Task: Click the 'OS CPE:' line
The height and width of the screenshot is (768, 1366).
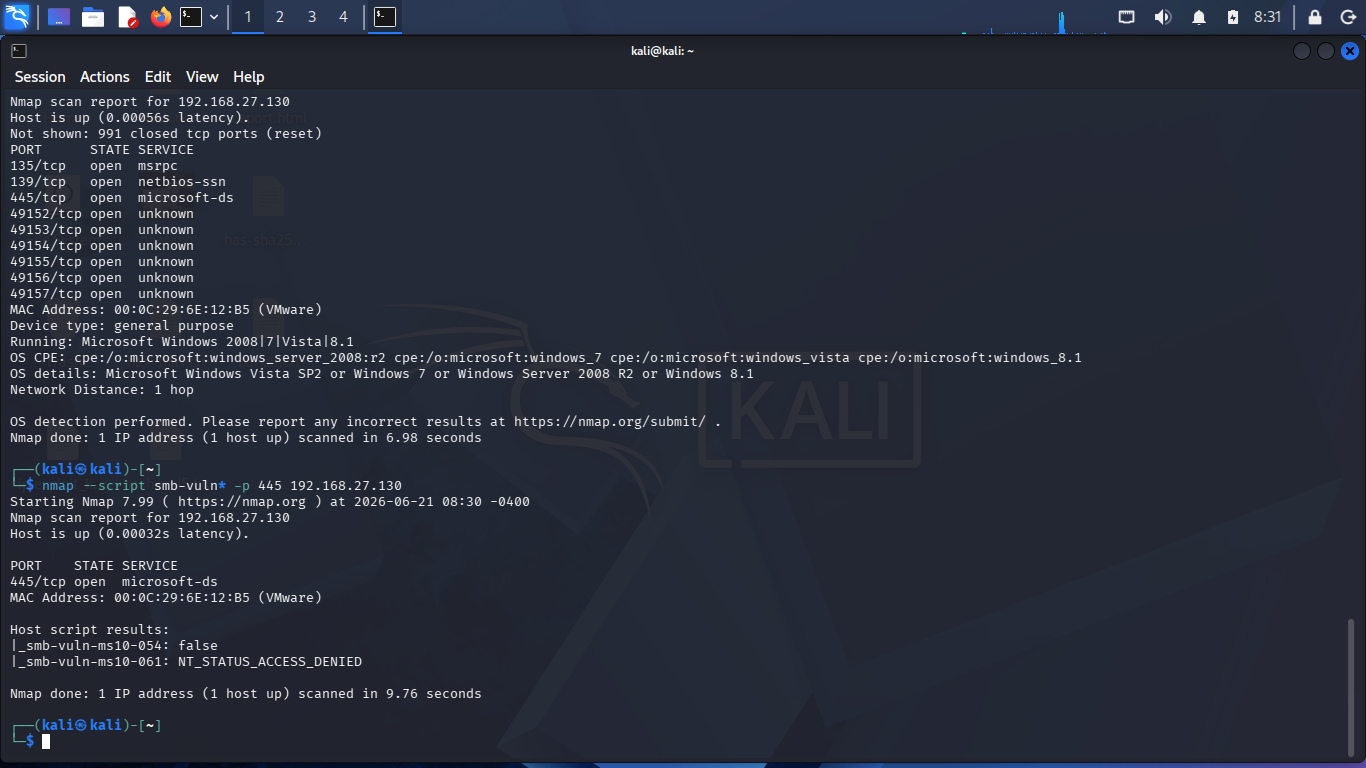Action: 546,357
